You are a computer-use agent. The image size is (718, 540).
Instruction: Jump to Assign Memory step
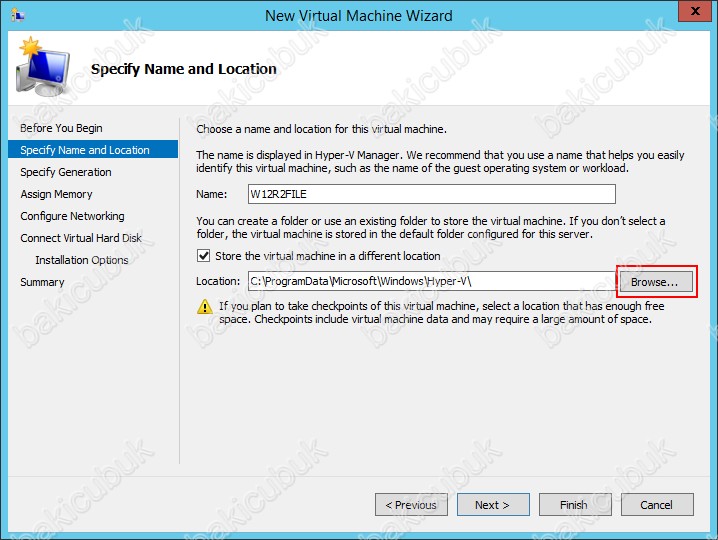(x=56, y=194)
